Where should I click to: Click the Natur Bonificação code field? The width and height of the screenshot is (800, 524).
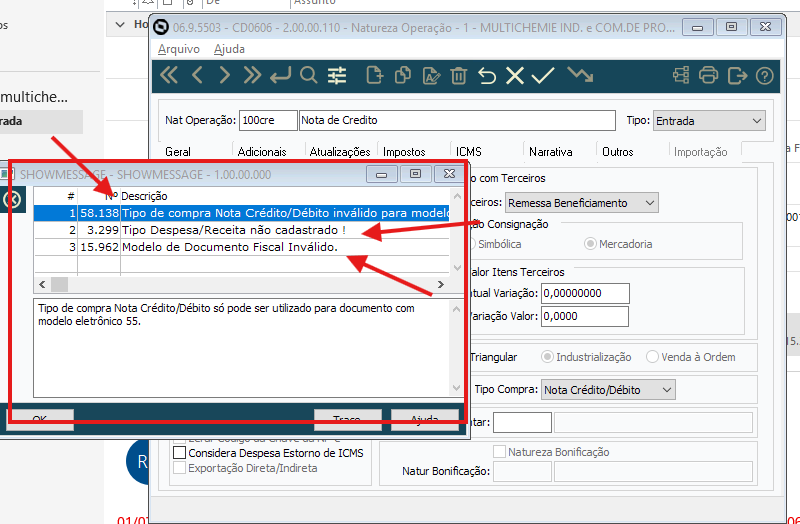522,471
